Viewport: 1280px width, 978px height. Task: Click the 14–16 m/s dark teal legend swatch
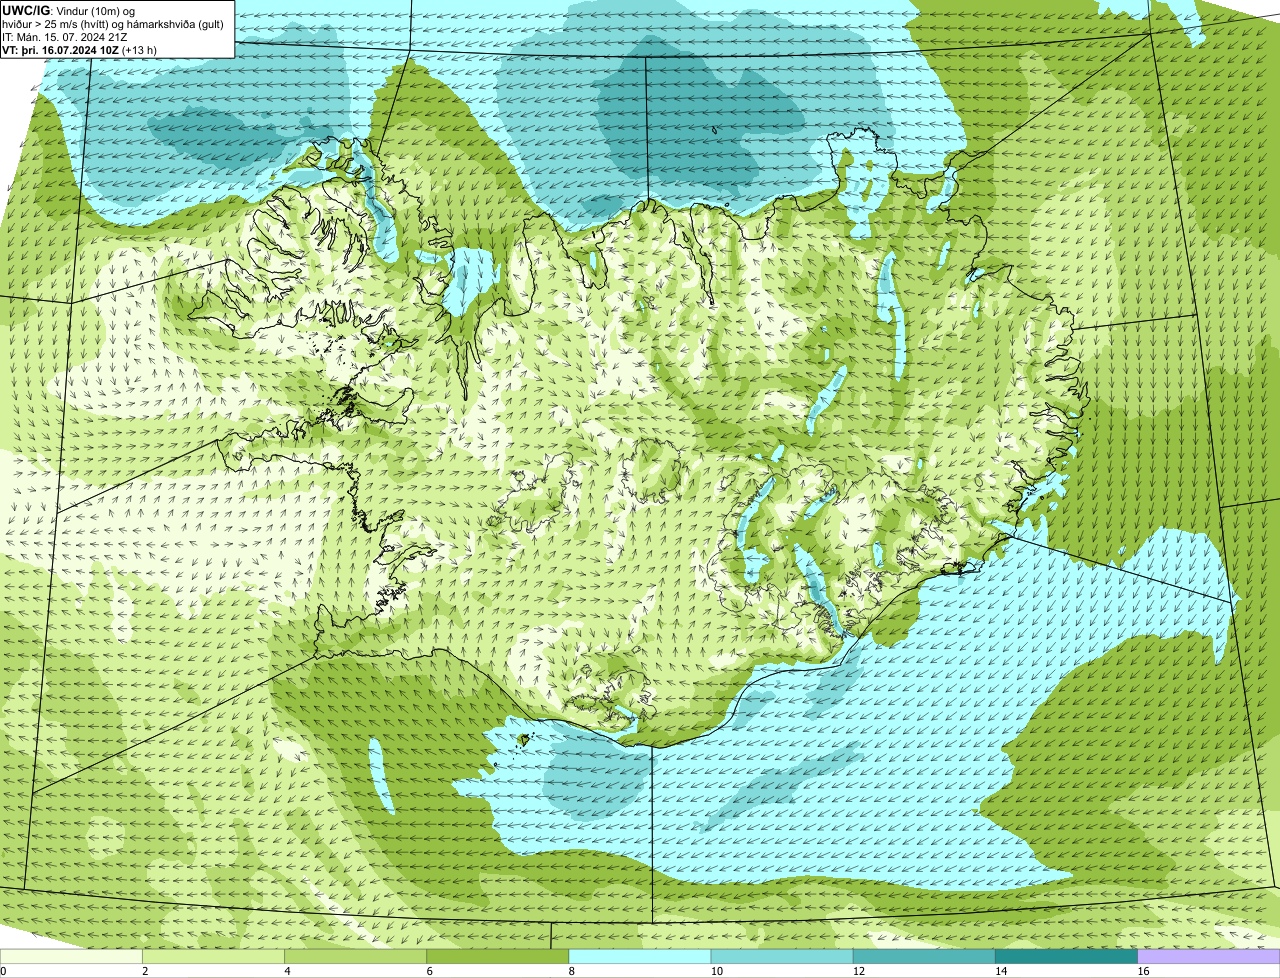(1066, 956)
